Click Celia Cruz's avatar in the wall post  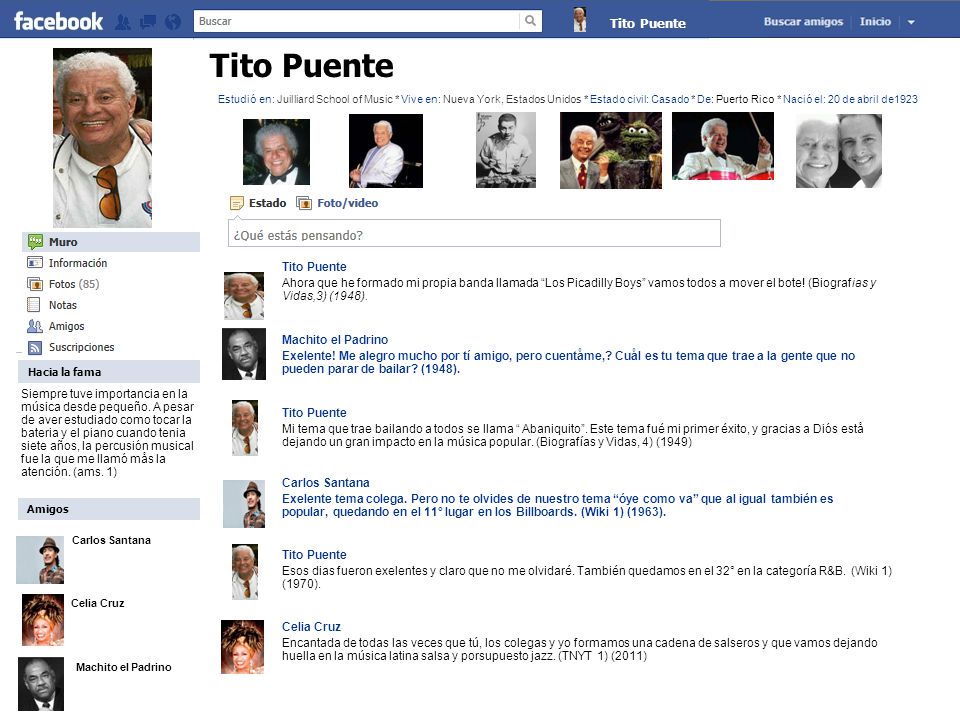tap(242, 647)
